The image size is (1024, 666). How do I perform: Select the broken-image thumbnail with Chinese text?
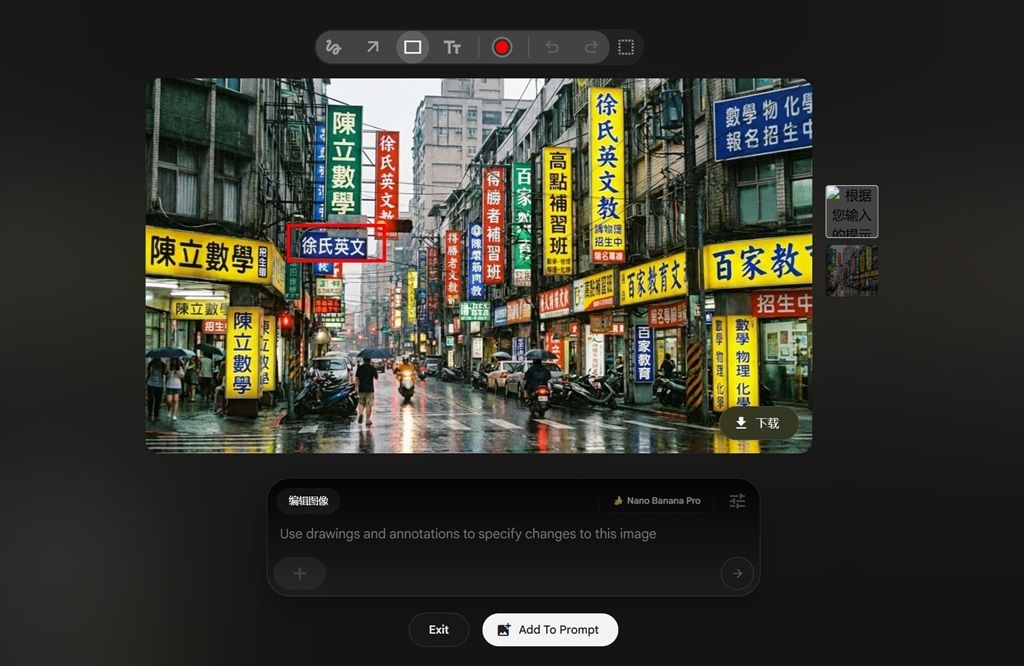pyautogui.click(x=852, y=211)
